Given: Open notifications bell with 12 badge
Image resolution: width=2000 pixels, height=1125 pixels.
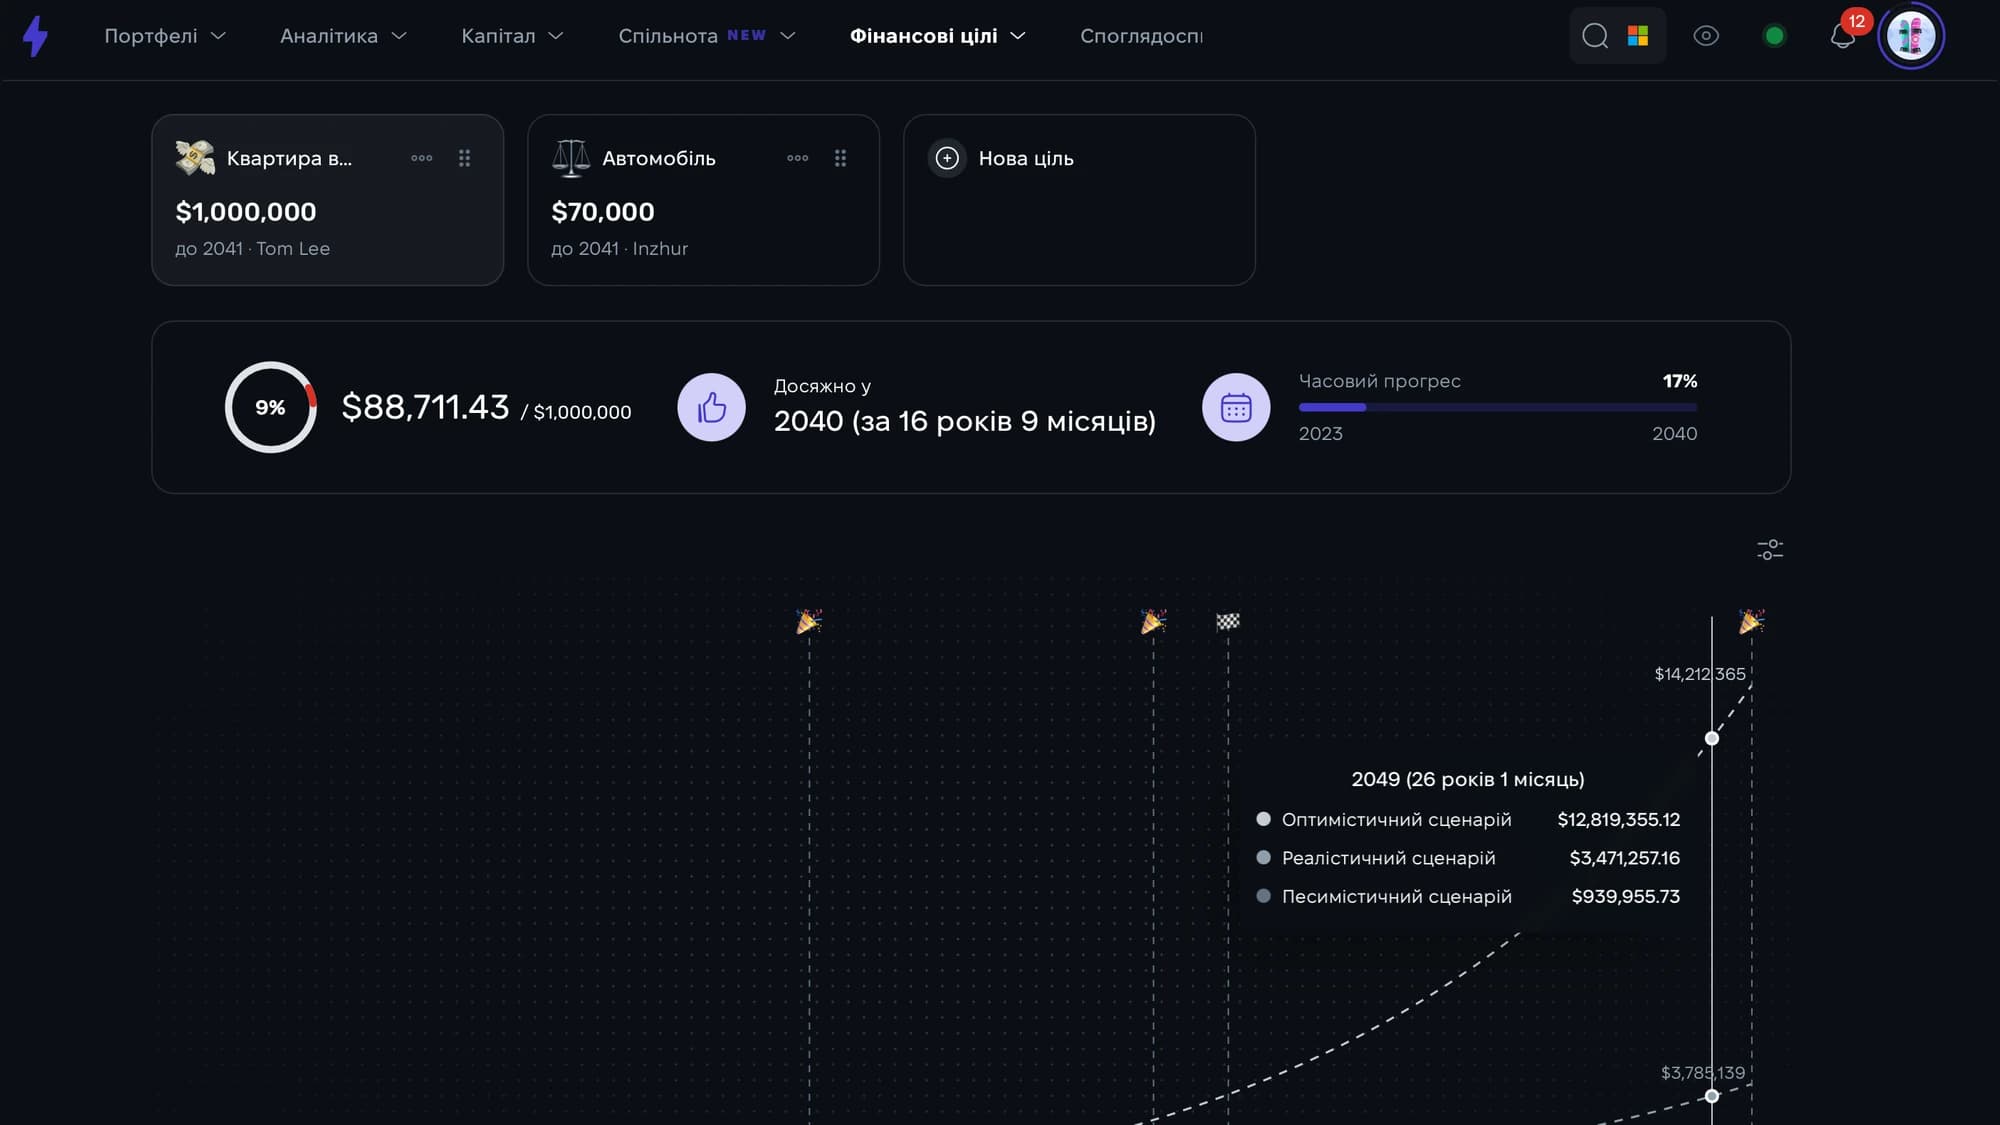Looking at the screenshot, I should (x=1843, y=36).
